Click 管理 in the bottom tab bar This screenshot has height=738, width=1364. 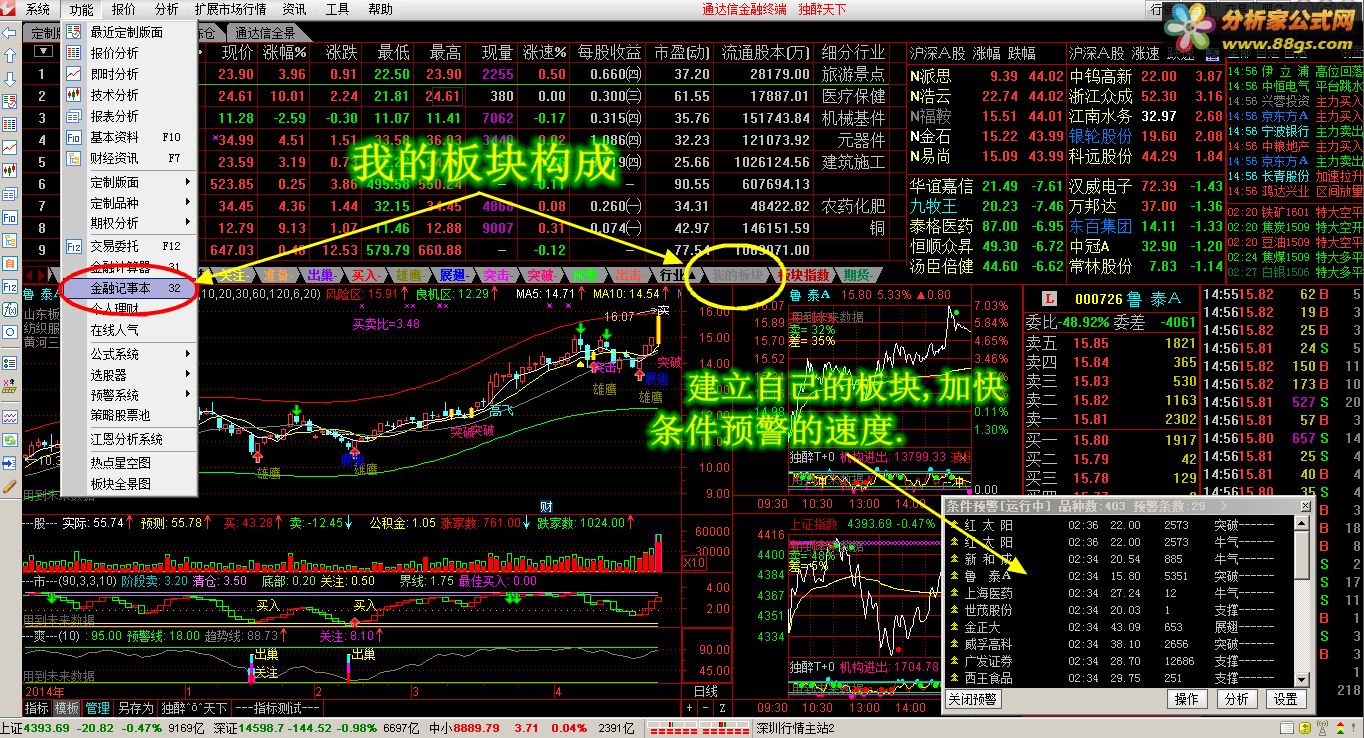click(x=97, y=707)
